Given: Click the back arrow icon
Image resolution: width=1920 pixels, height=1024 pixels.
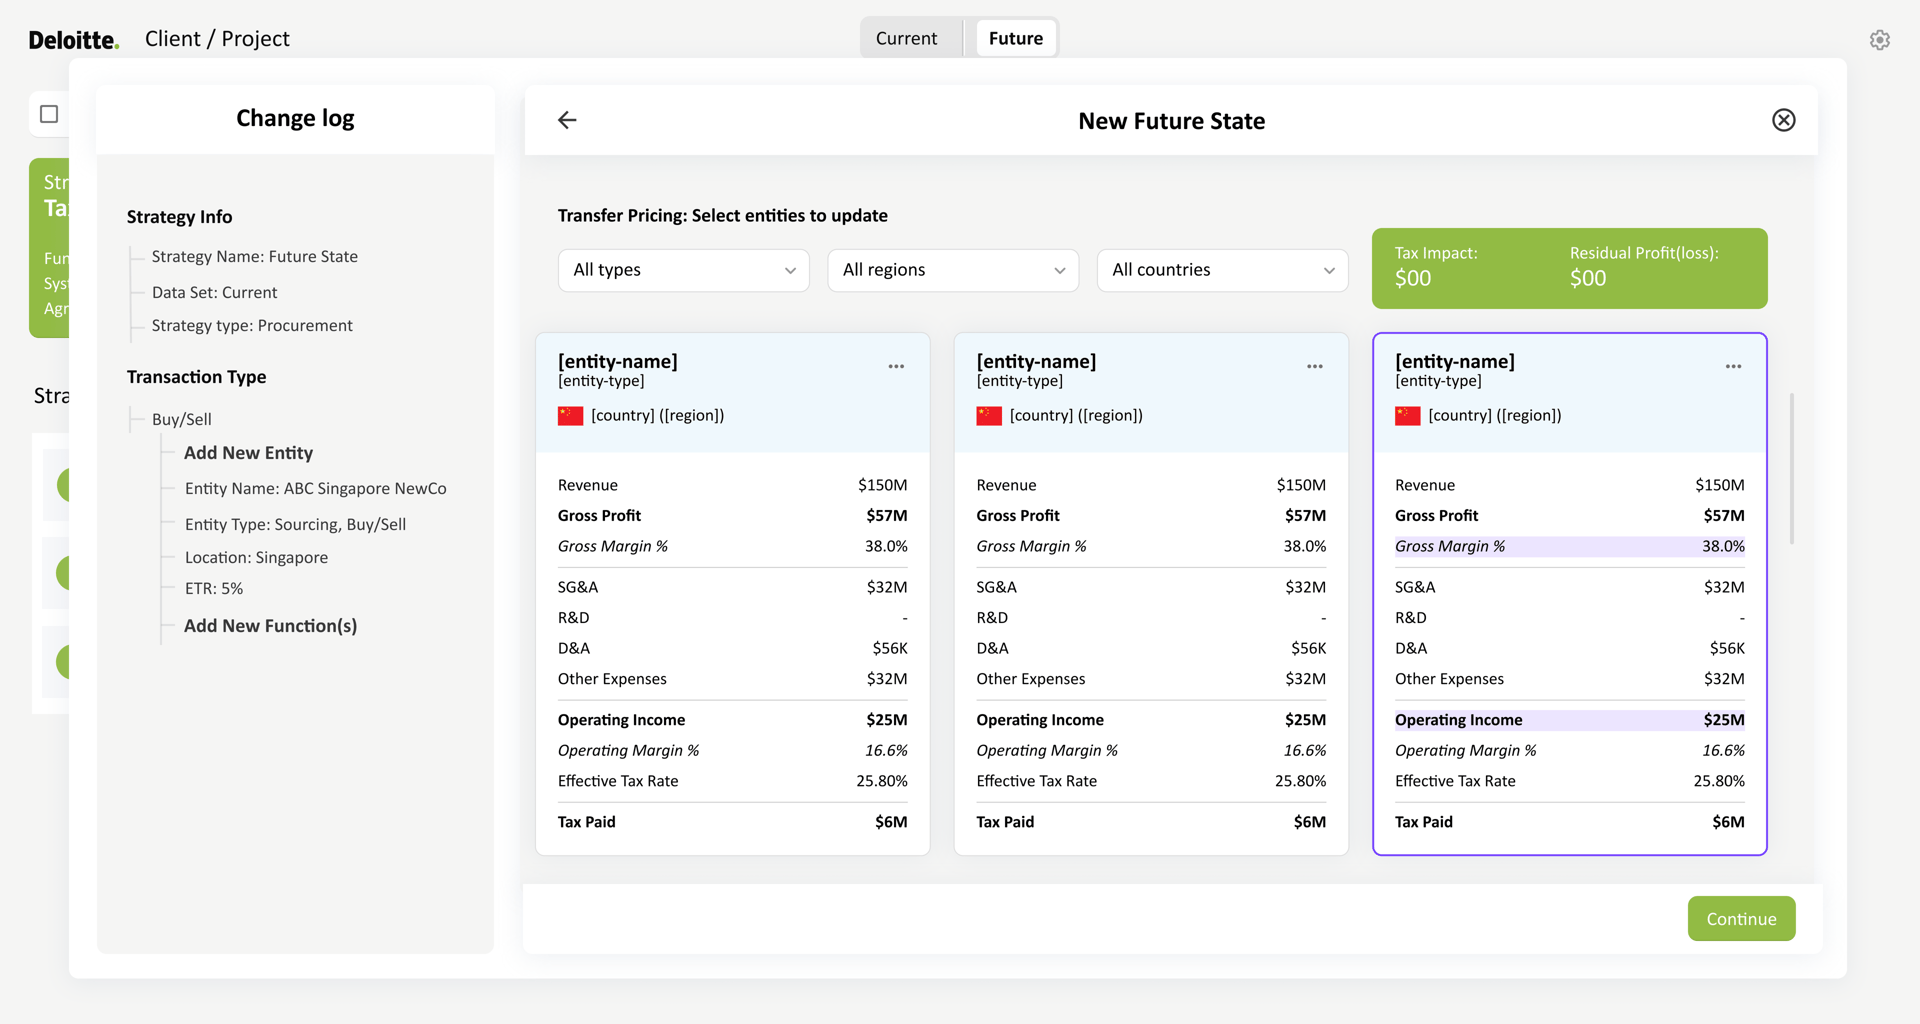Looking at the screenshot, I should coord(567,120).
